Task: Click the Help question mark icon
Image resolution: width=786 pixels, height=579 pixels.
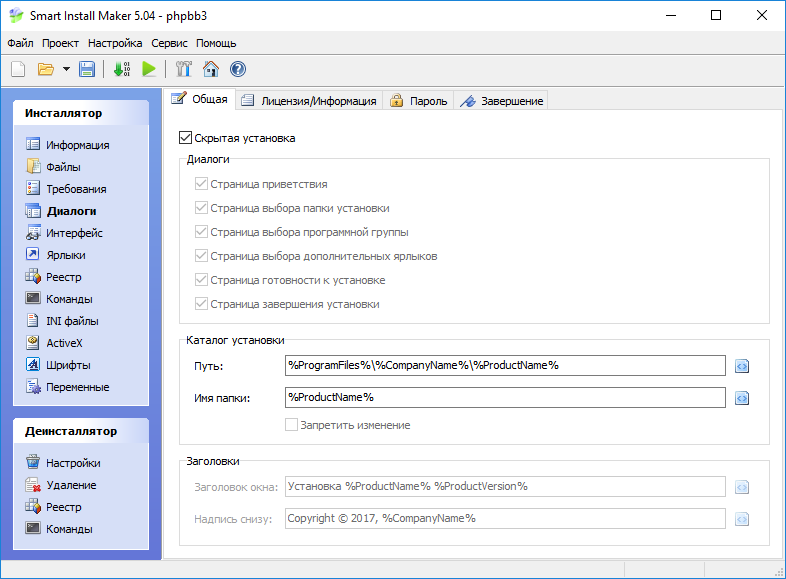Action: click(238, 69)
